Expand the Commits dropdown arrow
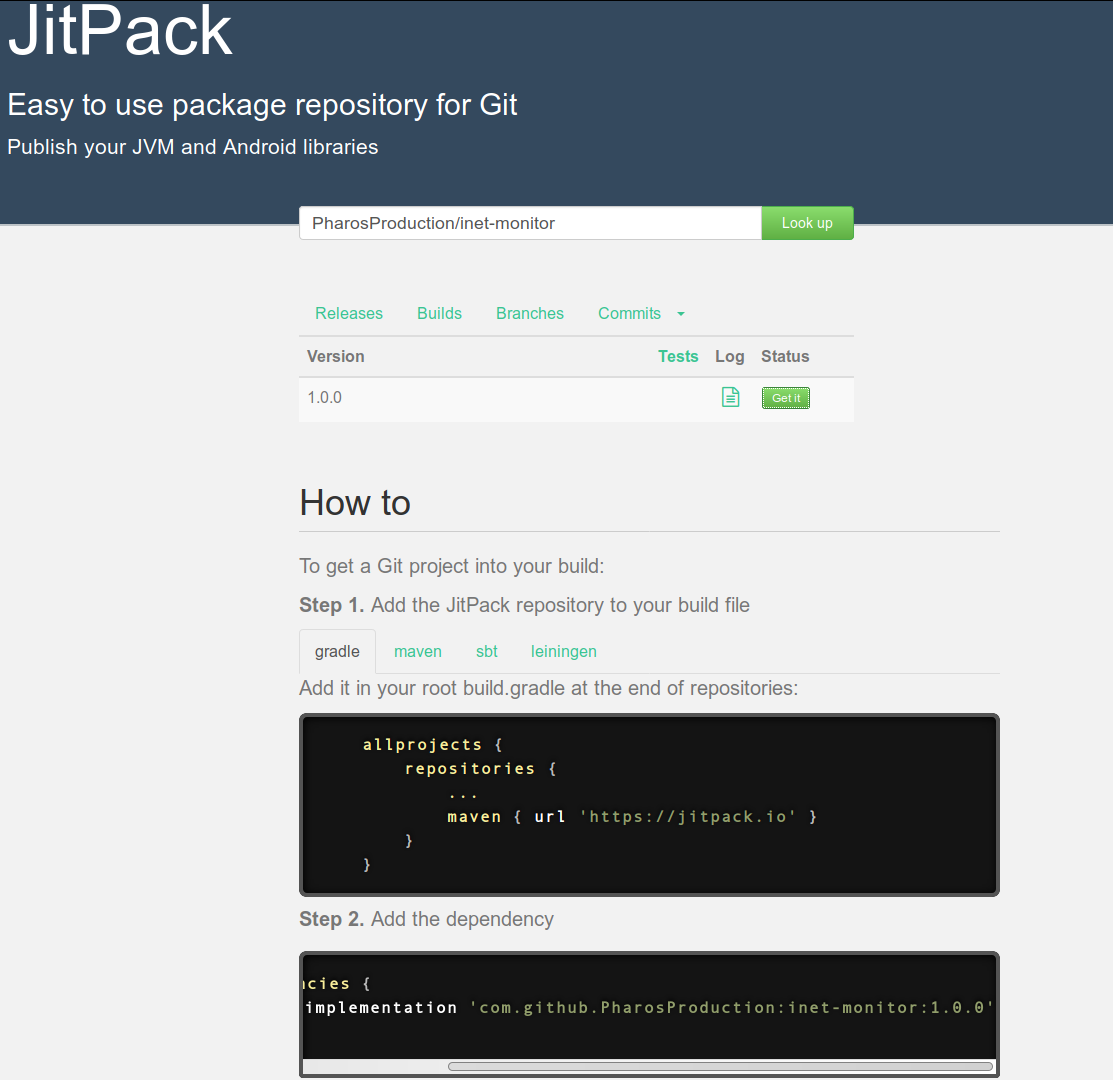 click(x=681, y=314)
